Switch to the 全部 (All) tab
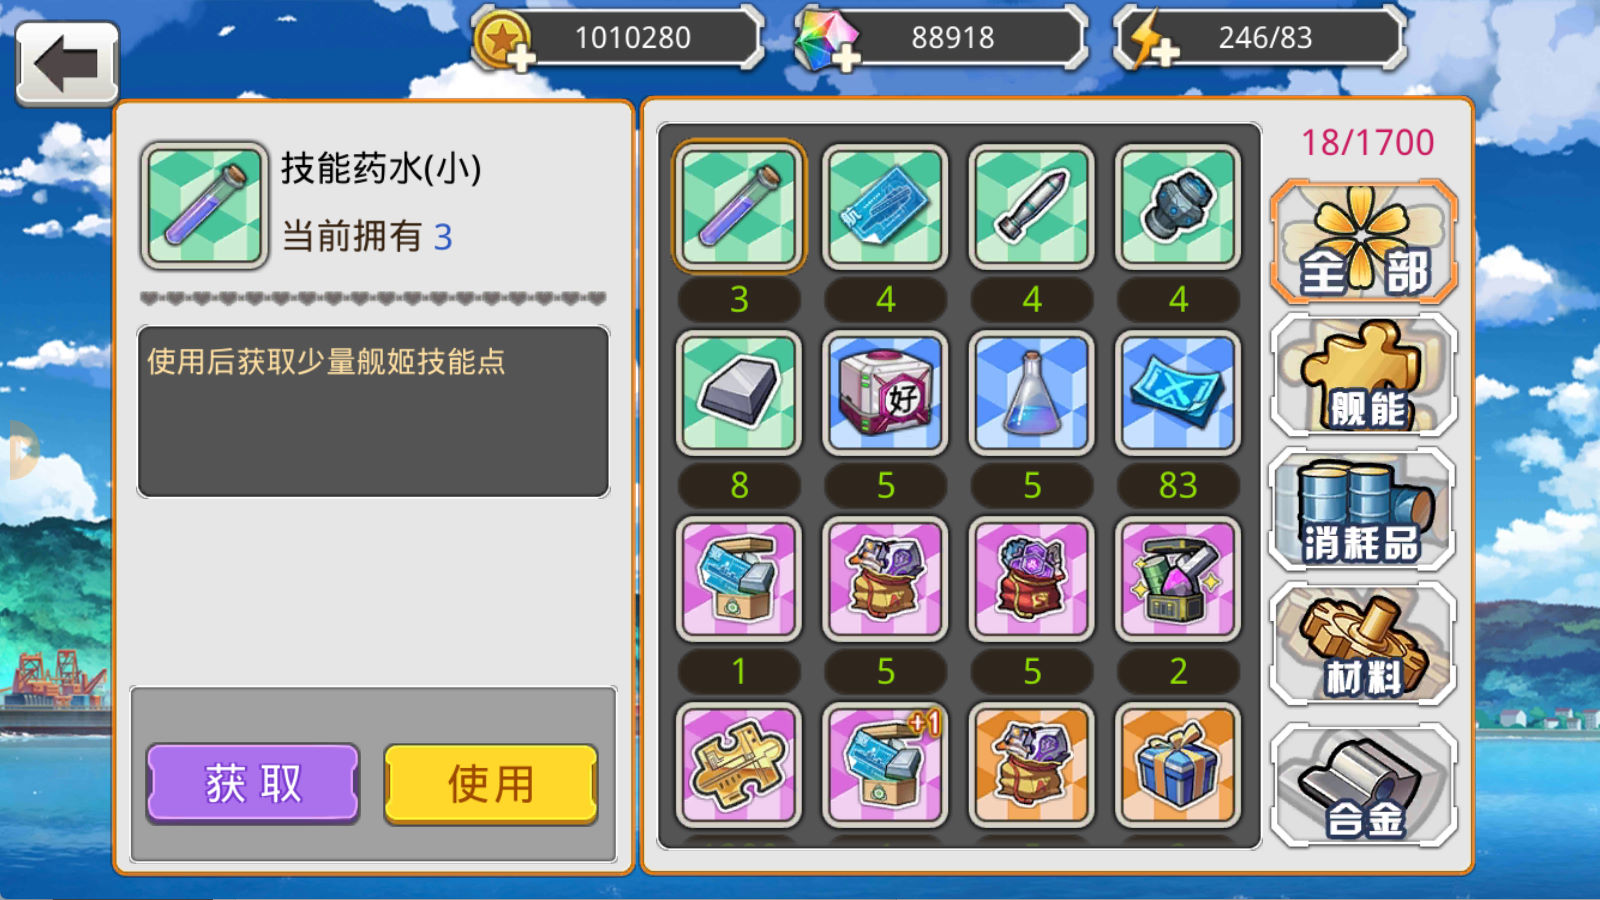Viewport: 1600px width, 900px height. [x=1364, y=242]
